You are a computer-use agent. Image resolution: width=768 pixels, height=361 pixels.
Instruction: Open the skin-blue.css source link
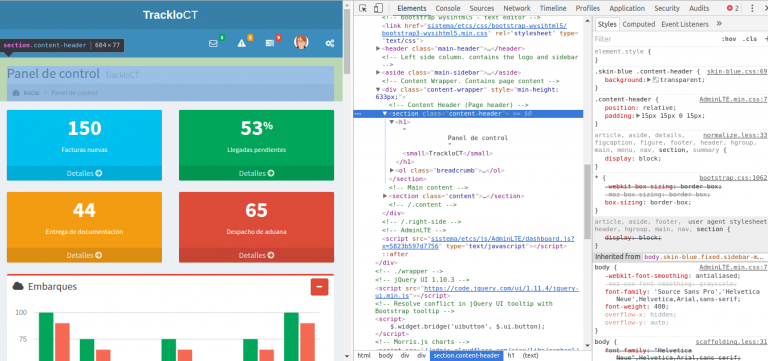[737, 72]
